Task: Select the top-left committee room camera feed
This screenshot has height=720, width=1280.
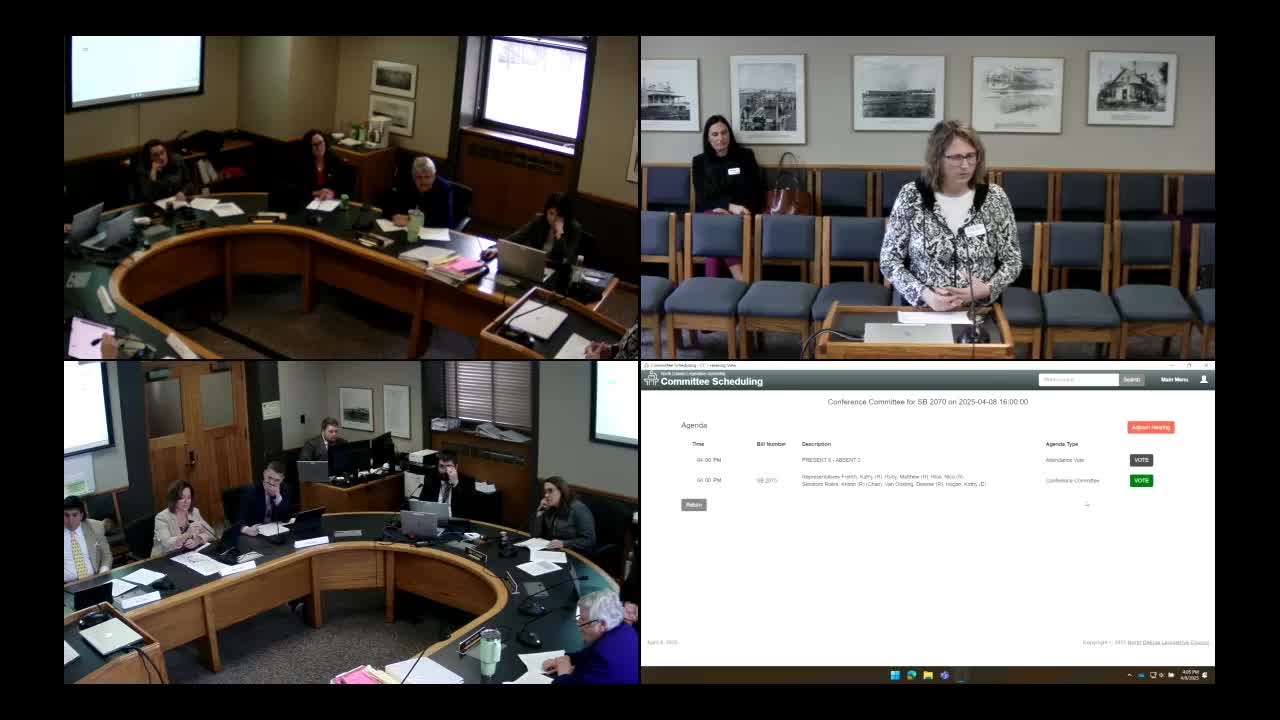Action: 352,198
